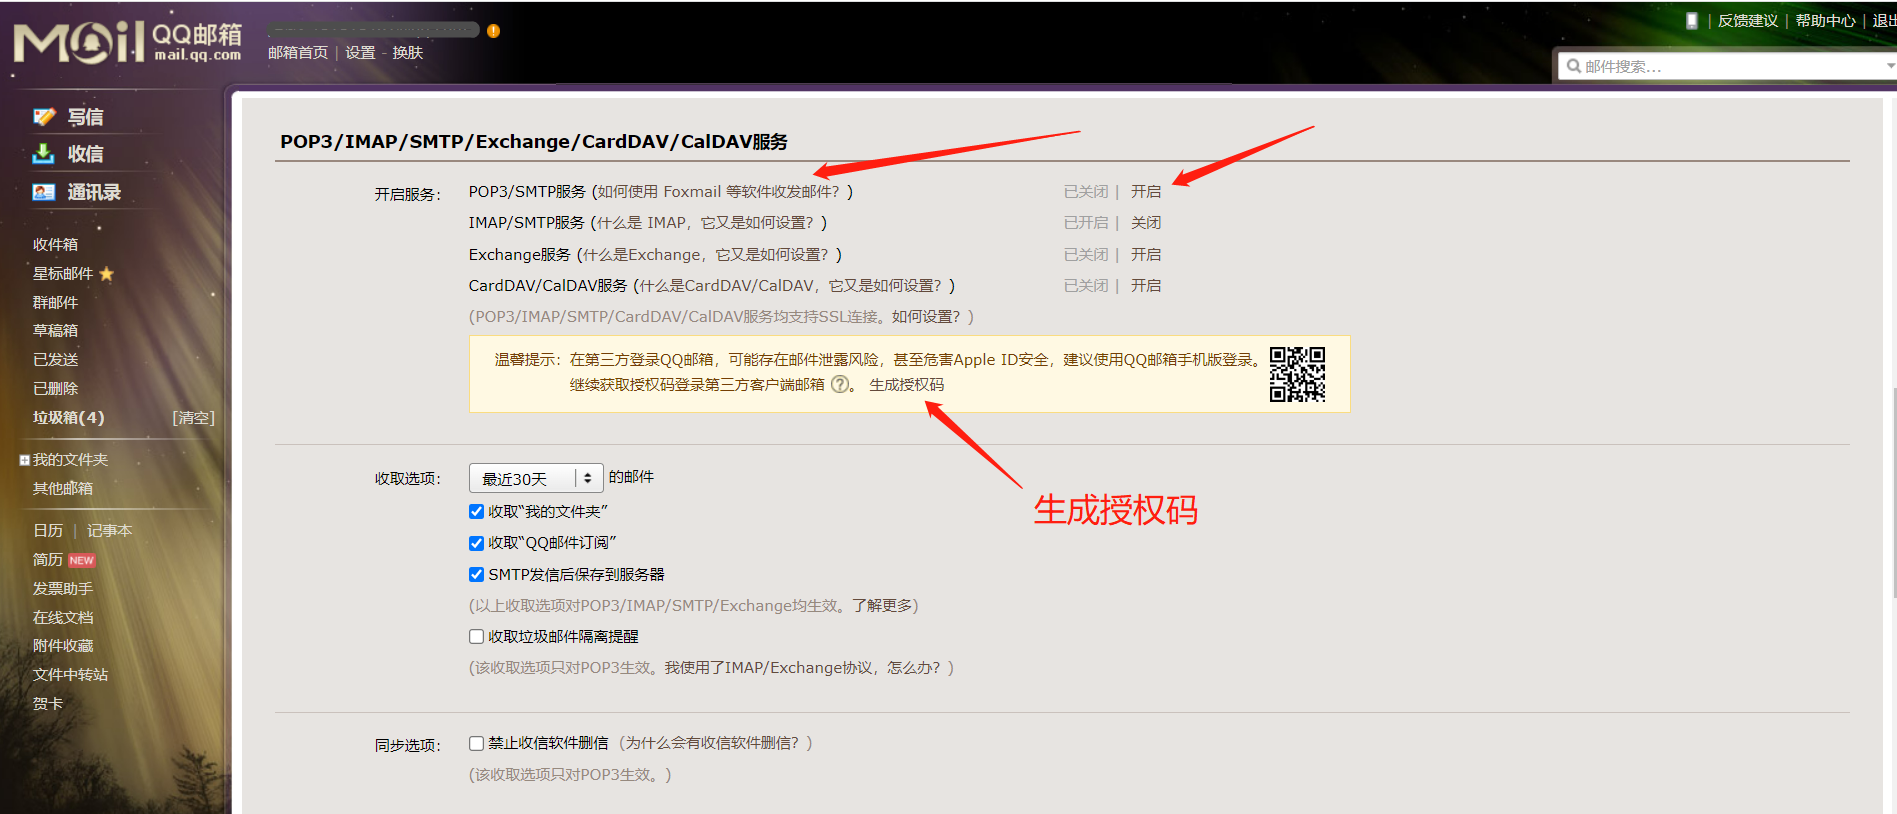Enable 收取垃圾邮件隔离提醒 checkbox

tap(476, 637)
